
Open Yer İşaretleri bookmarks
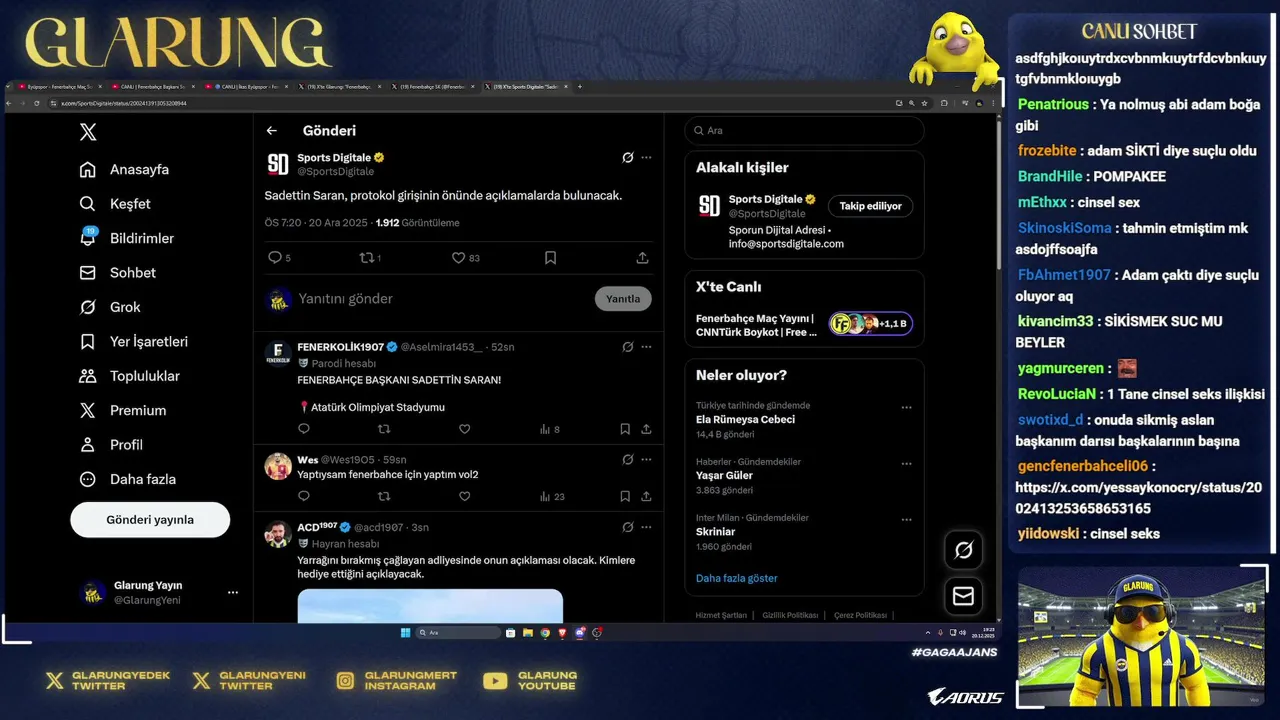[x=133, y=342]
